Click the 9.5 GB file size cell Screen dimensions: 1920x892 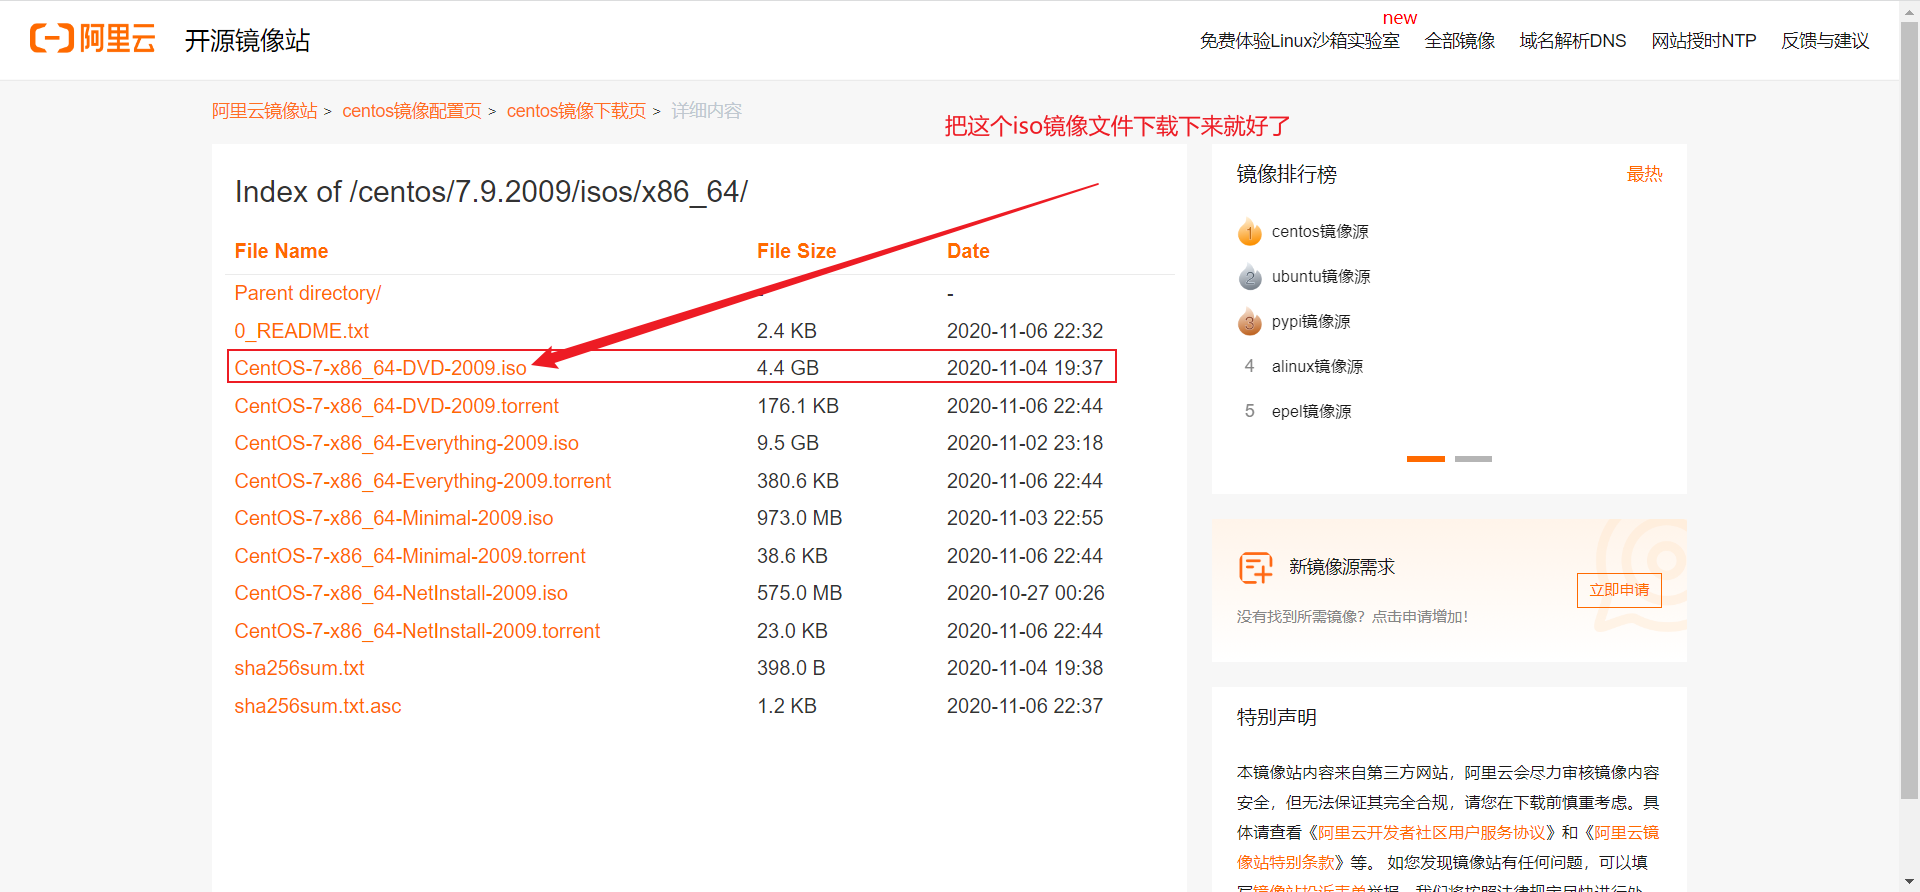[x=788, y=443]
